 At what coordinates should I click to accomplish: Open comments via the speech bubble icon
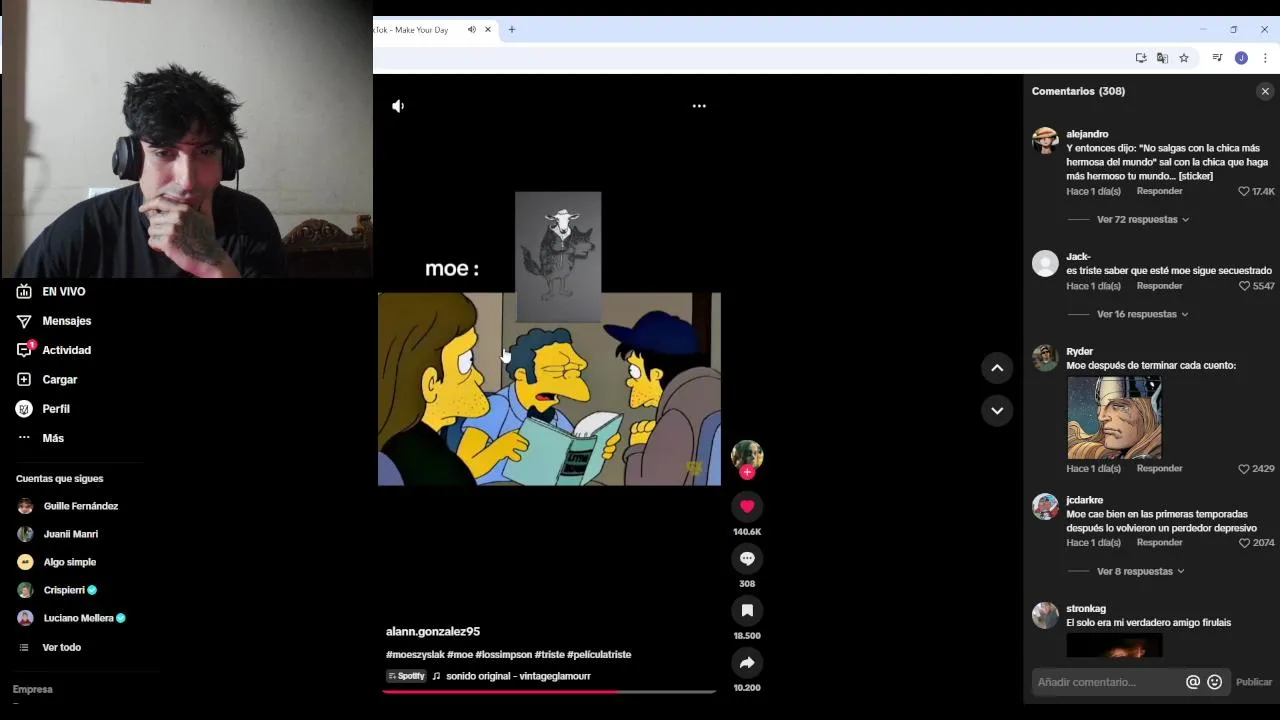[x=747, y=559]
